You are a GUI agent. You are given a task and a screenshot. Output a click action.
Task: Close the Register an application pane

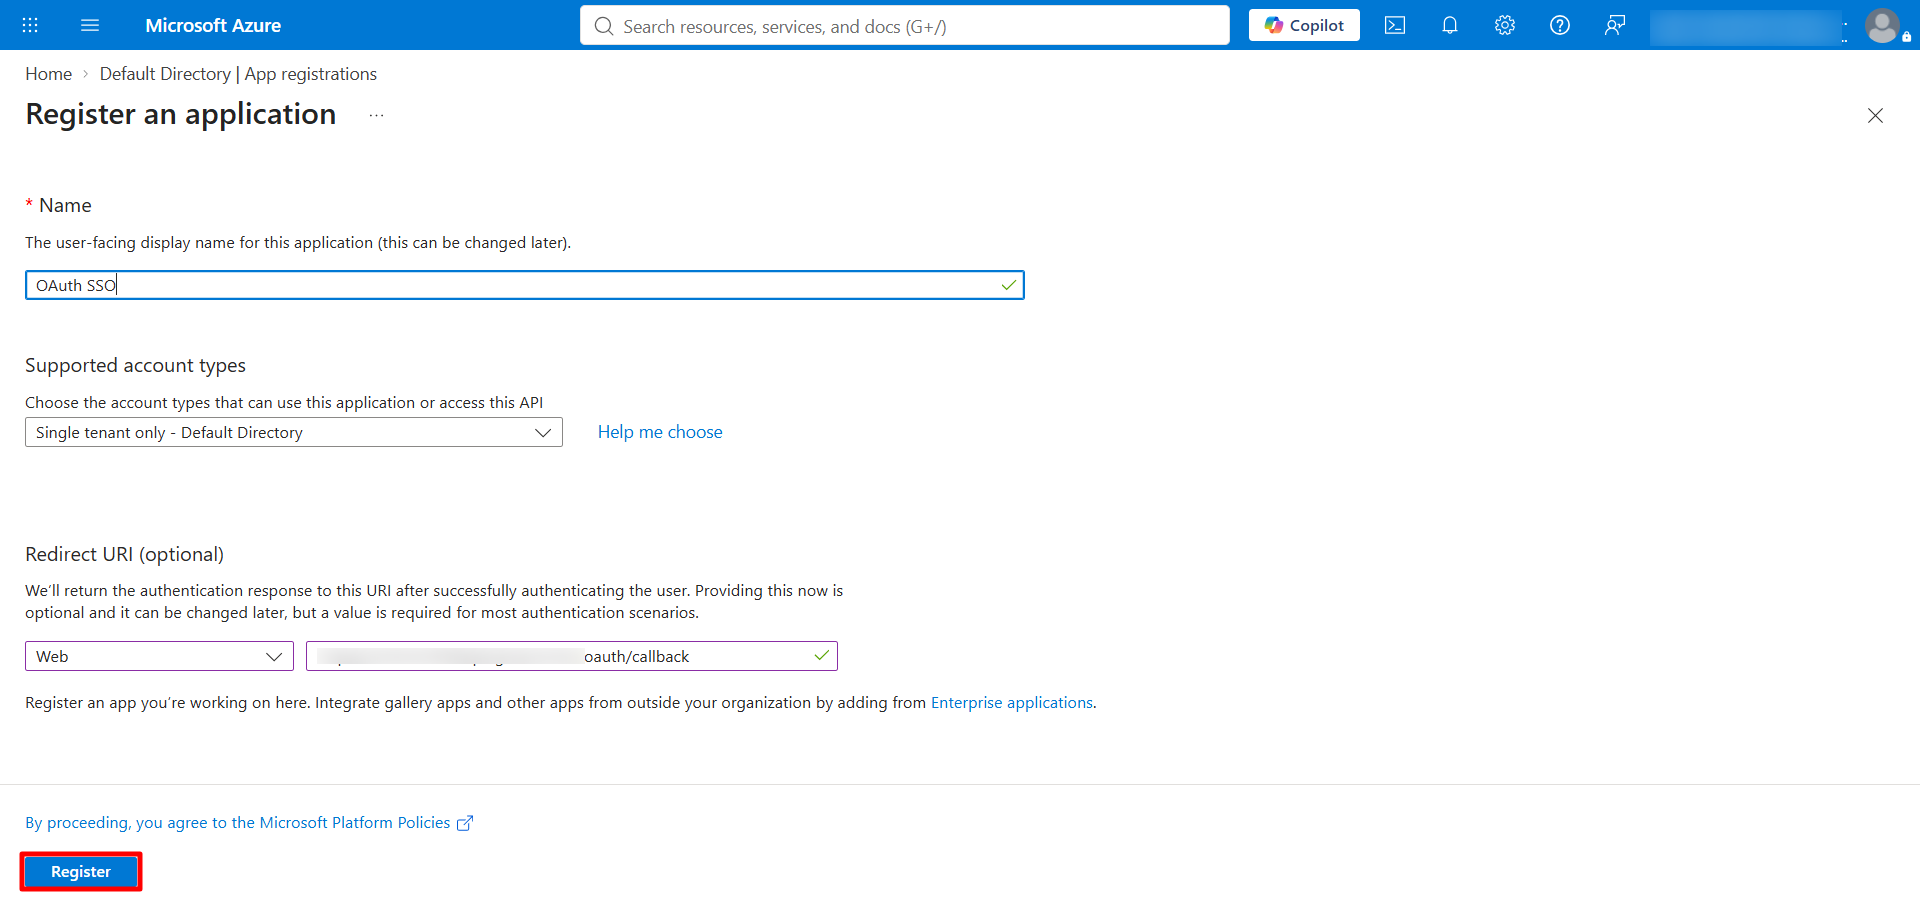point(1875,115)
